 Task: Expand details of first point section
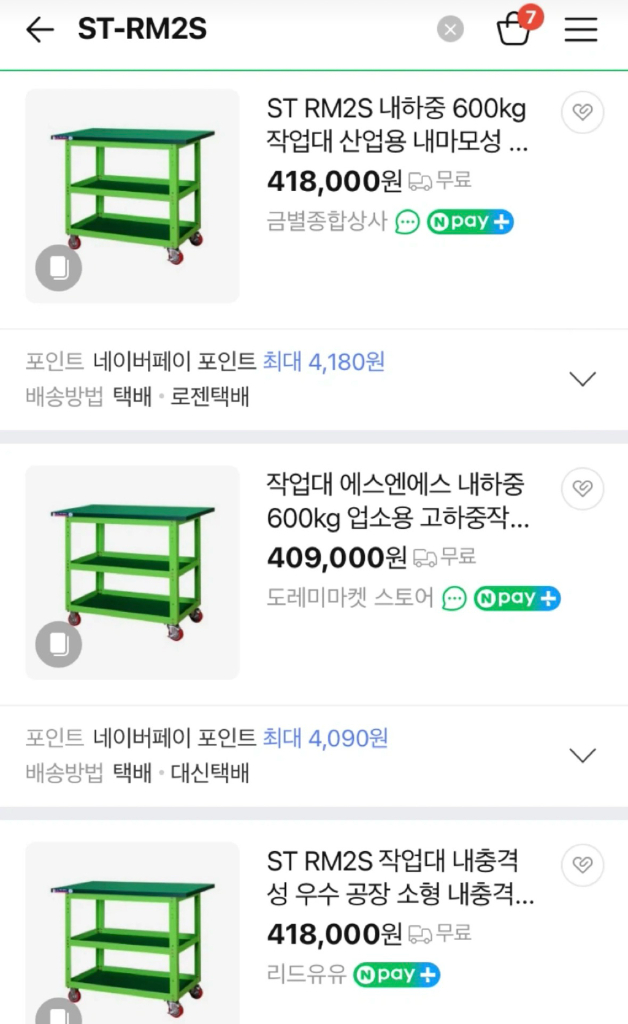[582, 379]
